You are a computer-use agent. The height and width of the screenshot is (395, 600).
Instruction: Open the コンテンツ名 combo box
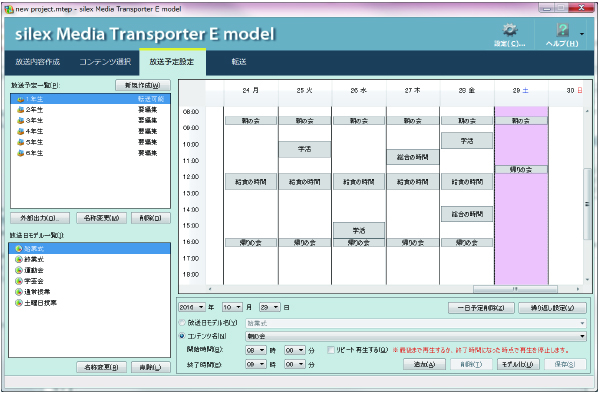416,336
